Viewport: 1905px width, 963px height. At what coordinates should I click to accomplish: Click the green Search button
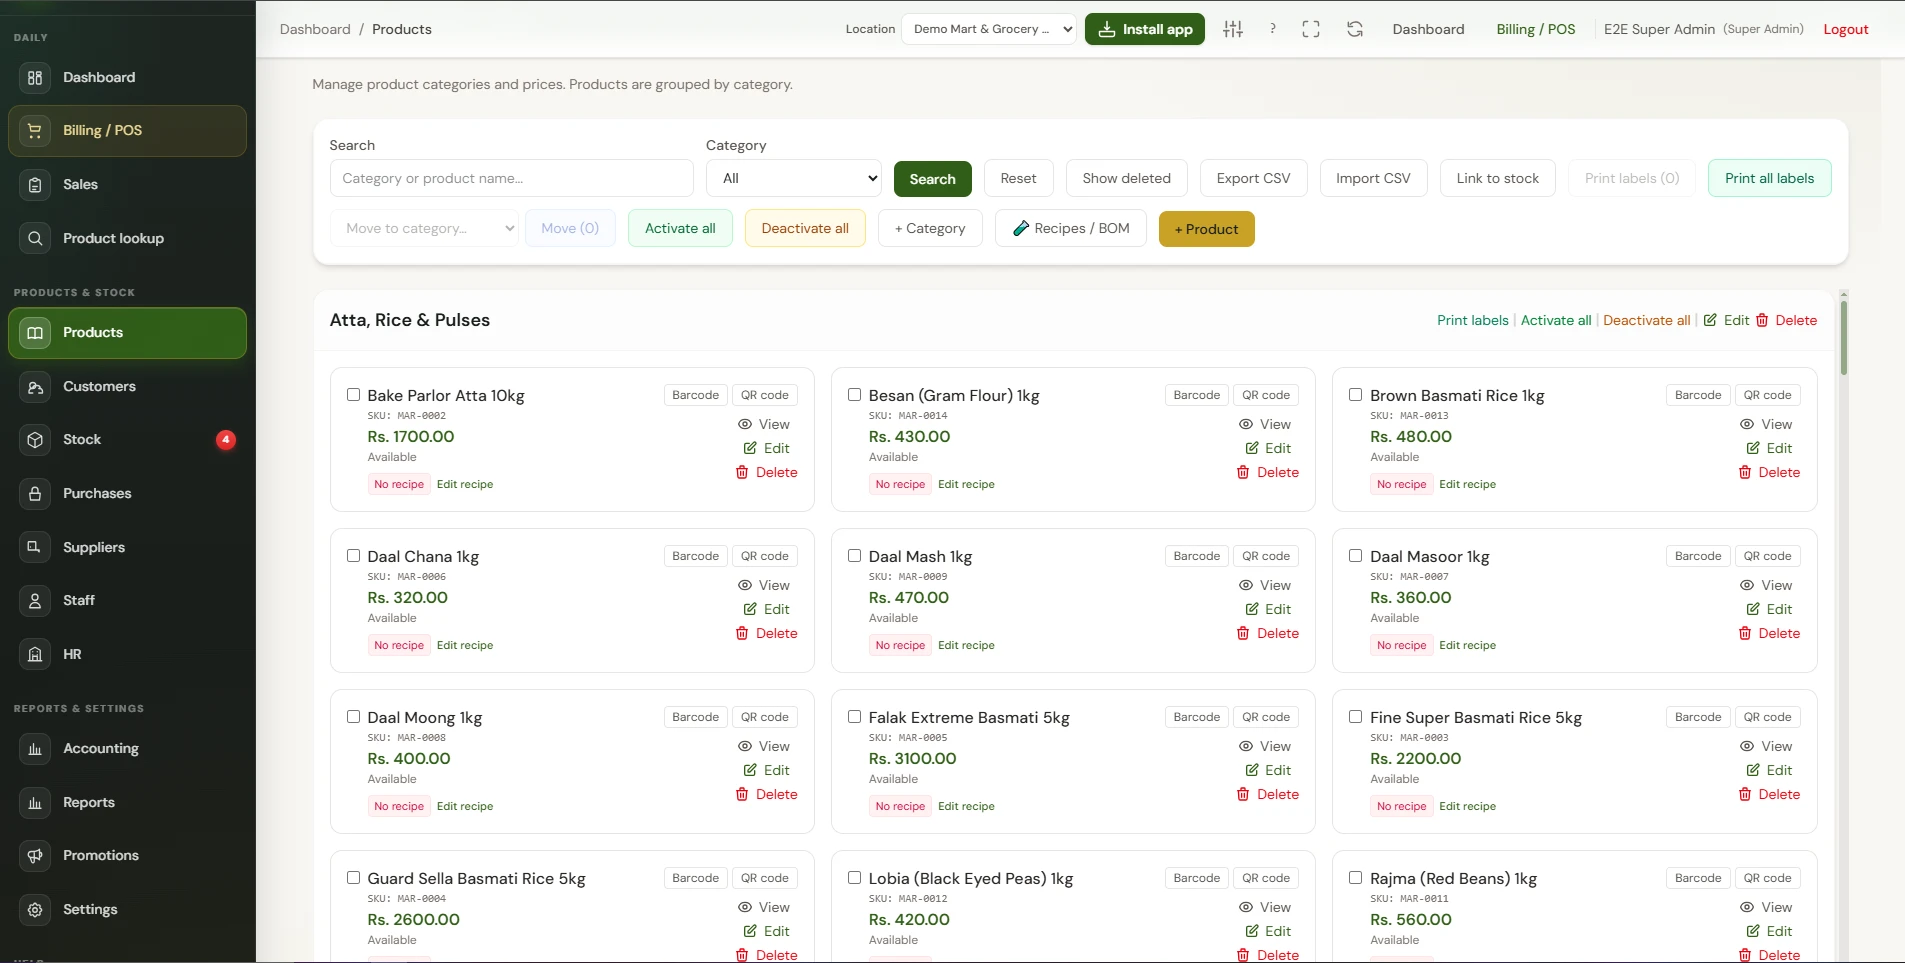933,179
